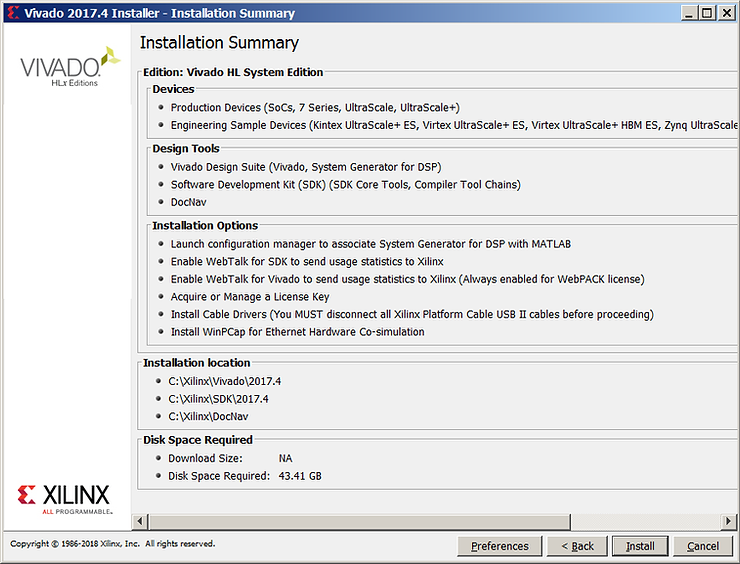Click Acquire or Manage a License Key
The image size is (740, 564).
pos(250,297)
